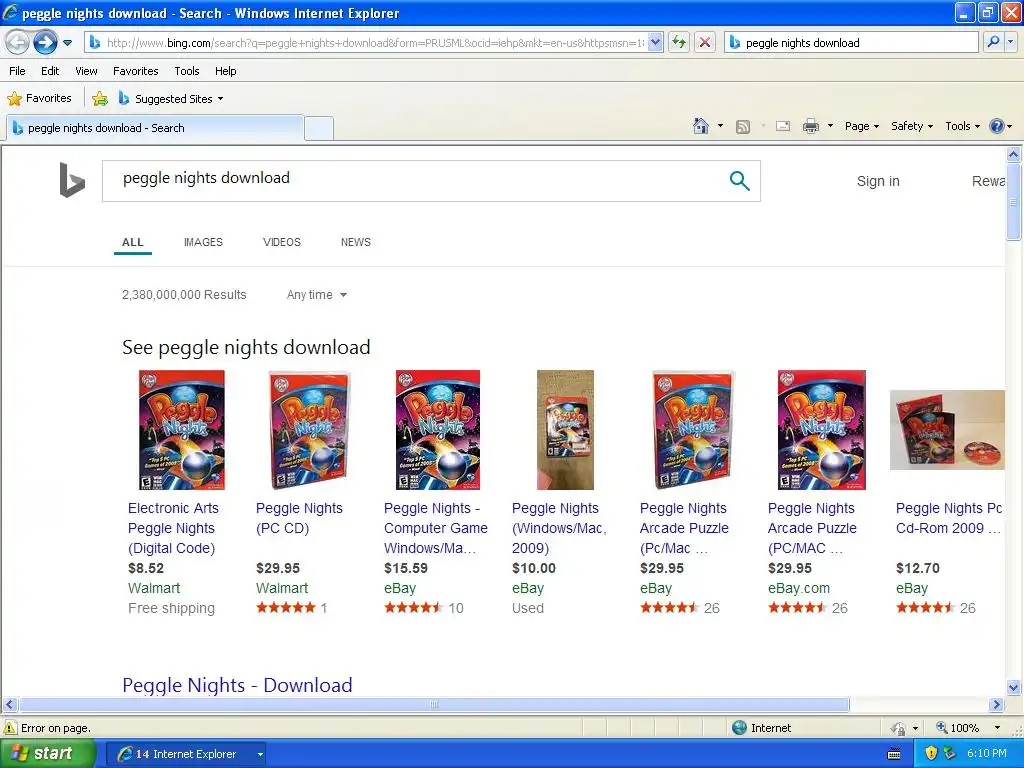
Task: Click the Peggle Nights Pc Cd-Rom disc thumbnail
Action: click(947, 430)
